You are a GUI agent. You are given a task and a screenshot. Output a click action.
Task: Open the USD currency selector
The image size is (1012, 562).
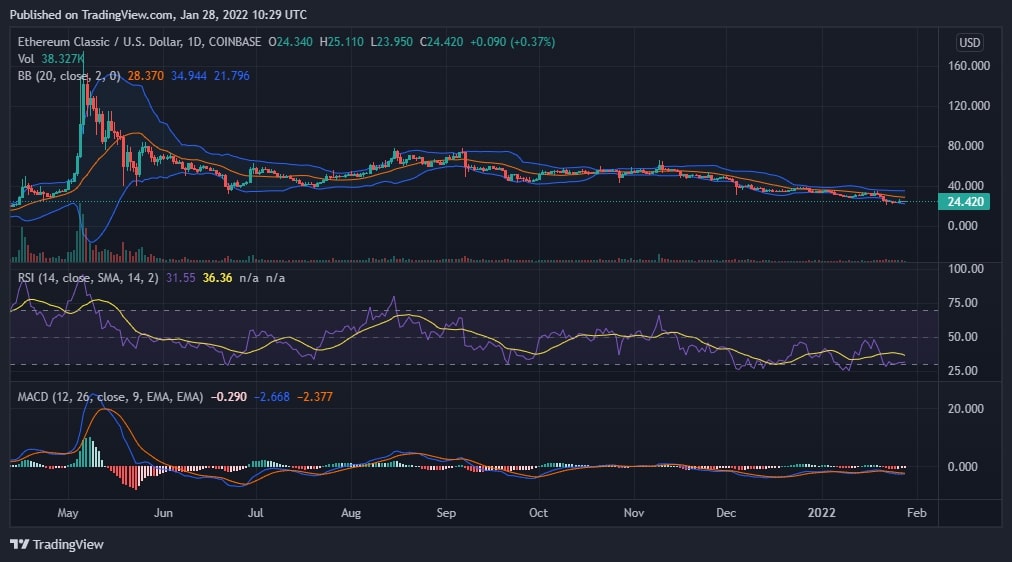(x=969, y=42)
